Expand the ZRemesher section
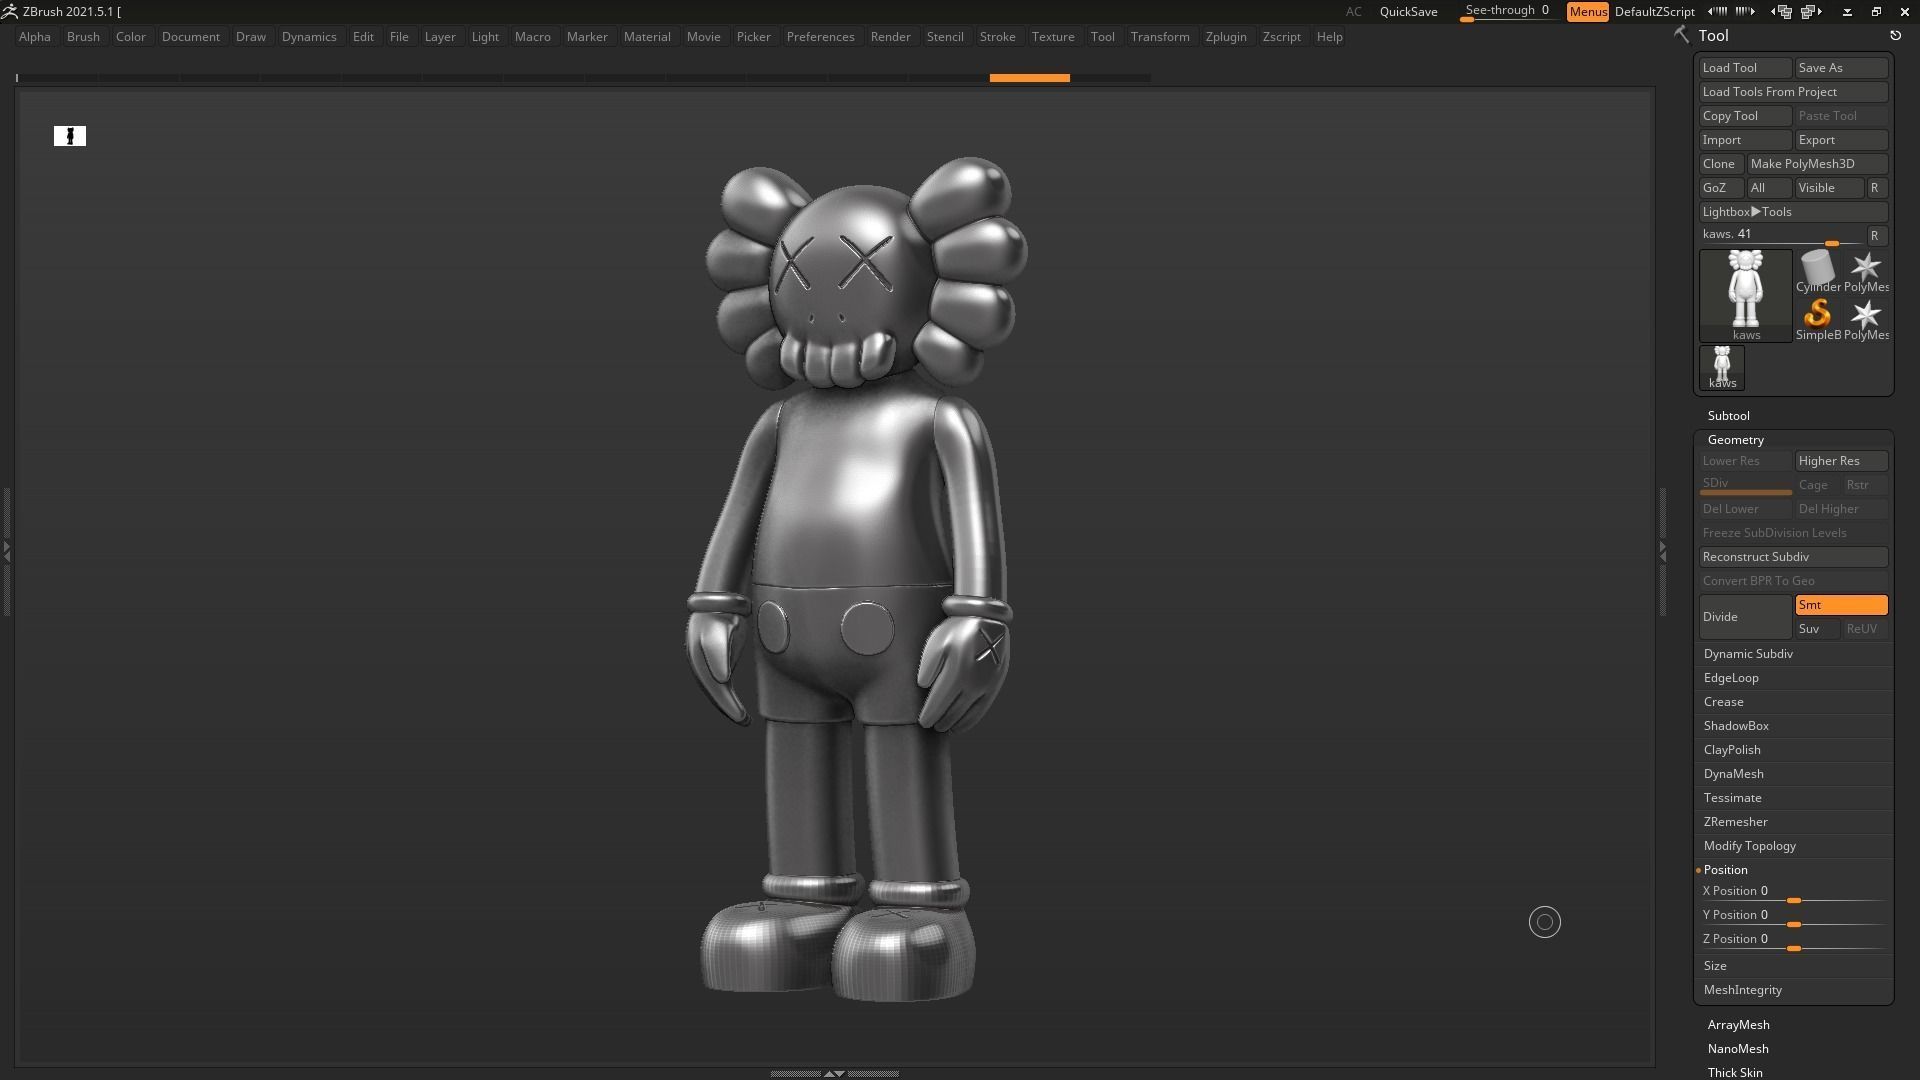 click(1736, 822)
